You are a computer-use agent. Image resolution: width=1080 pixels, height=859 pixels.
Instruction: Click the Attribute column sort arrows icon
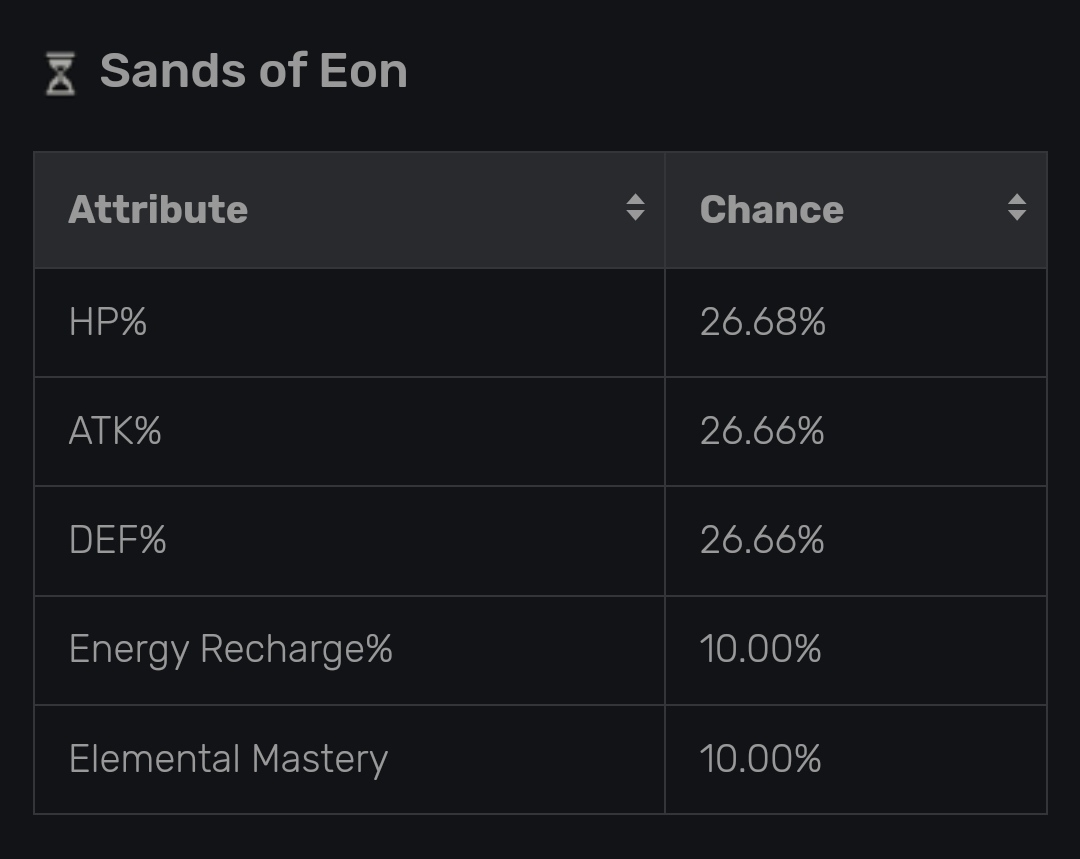point(635,208)
